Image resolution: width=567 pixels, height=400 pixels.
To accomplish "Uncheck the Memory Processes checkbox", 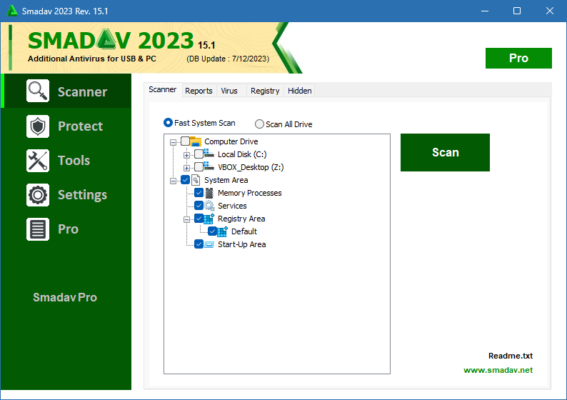I will [199, 193].
